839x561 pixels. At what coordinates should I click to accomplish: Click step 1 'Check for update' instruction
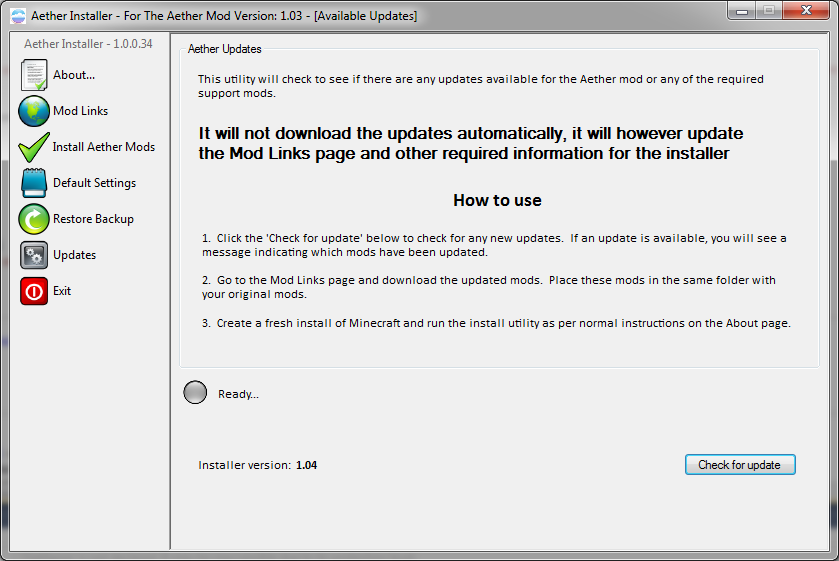(x=494, y=245)
